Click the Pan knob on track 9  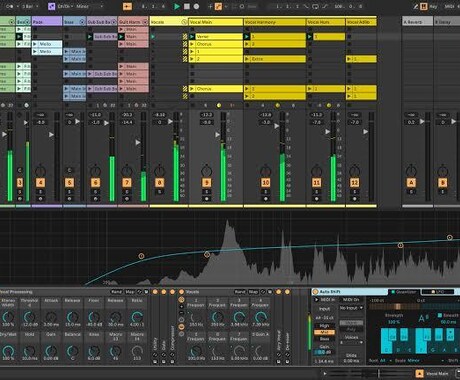[x=206, y=171]
